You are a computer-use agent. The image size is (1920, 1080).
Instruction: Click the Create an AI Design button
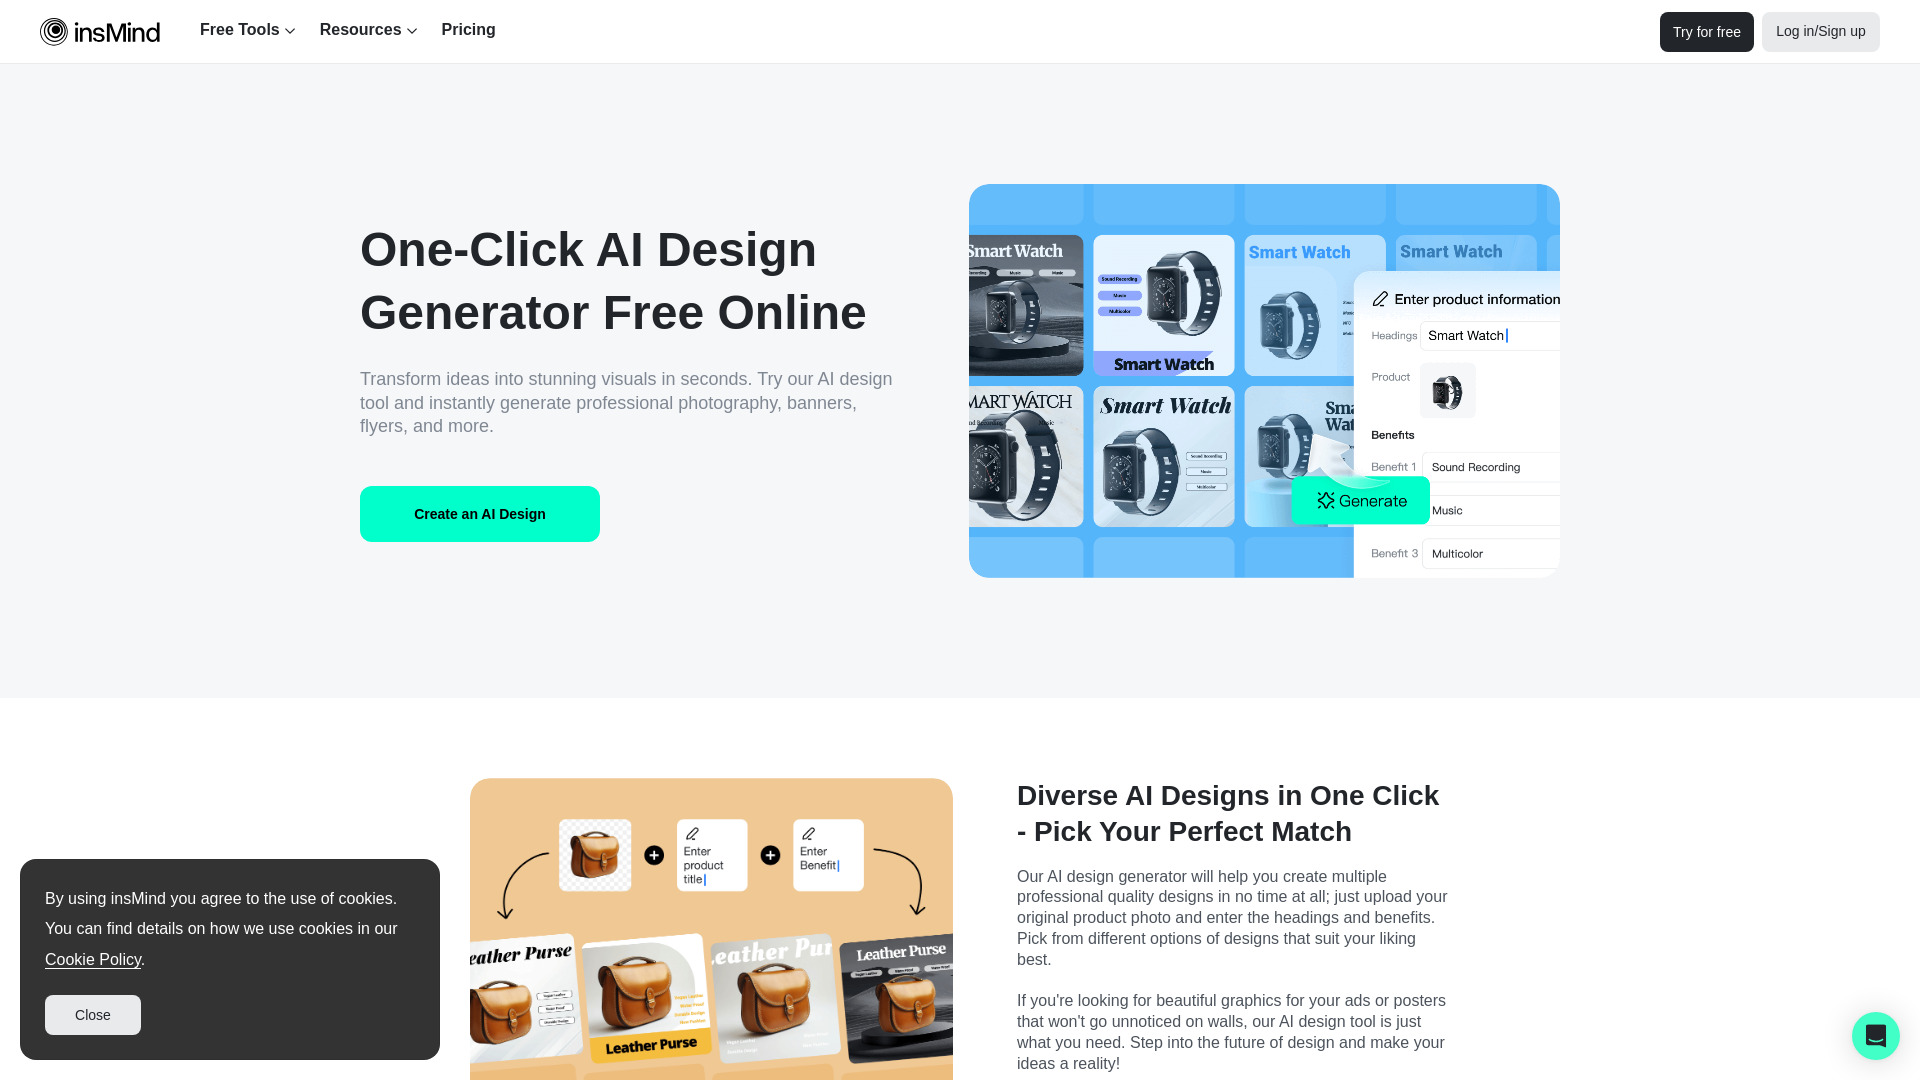[480, 514]
